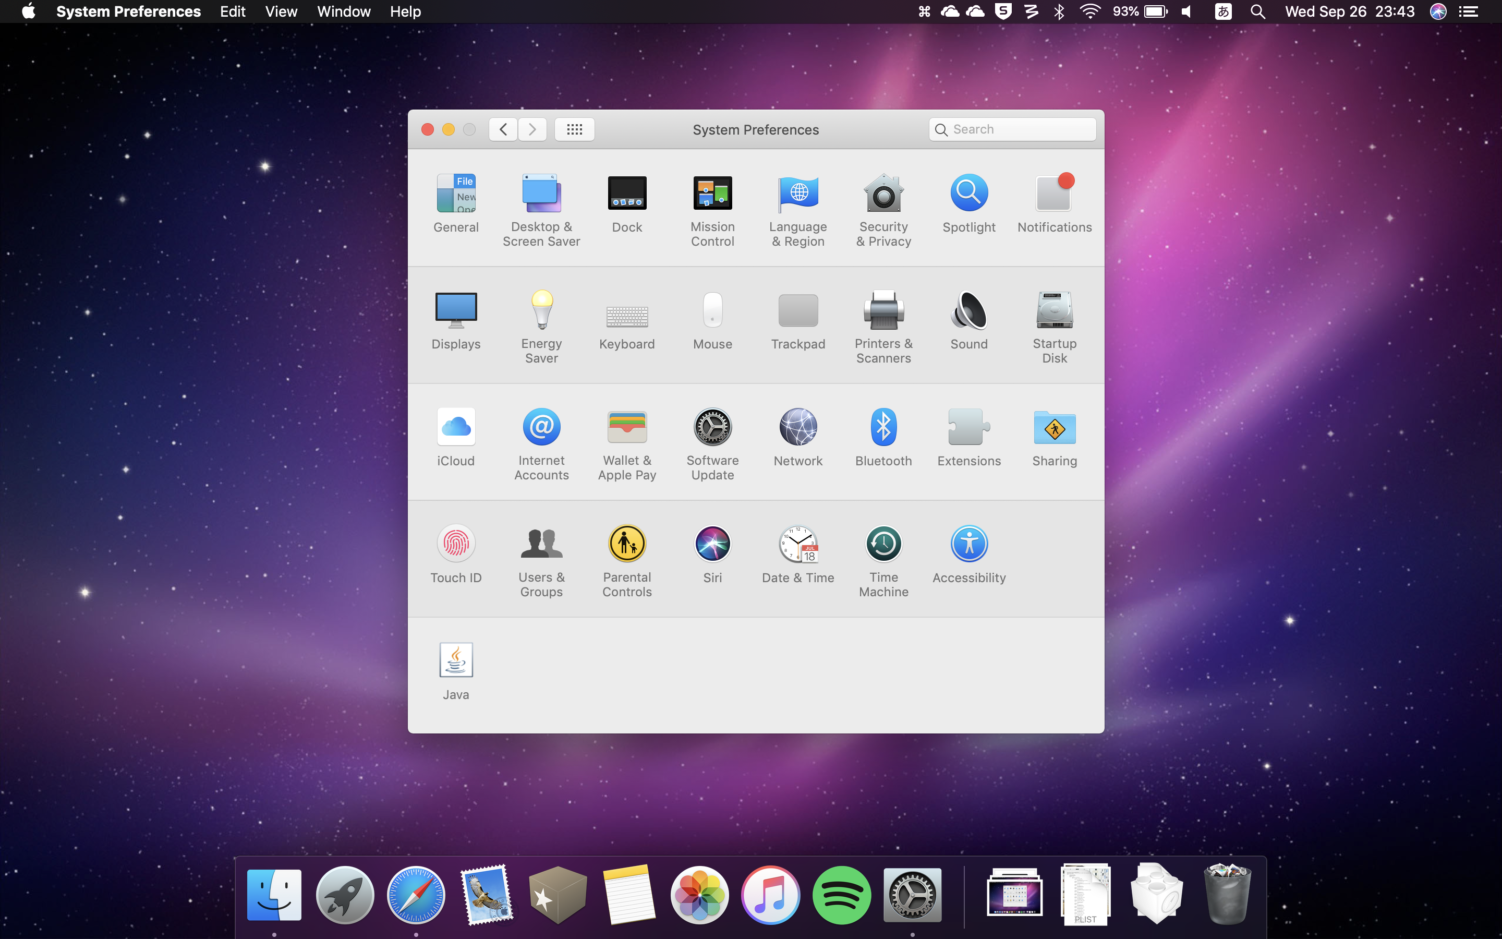Open the Trash in the Dock
The image size is (1502, 939).
coord(1227,894)
